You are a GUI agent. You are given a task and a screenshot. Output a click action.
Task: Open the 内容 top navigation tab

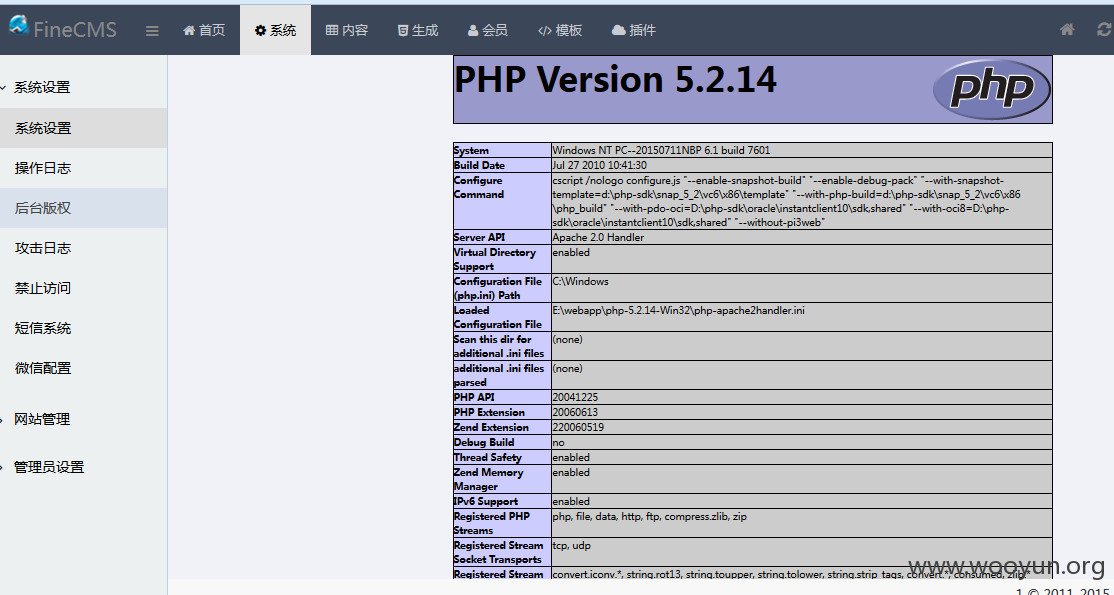[x=347, y=30]
